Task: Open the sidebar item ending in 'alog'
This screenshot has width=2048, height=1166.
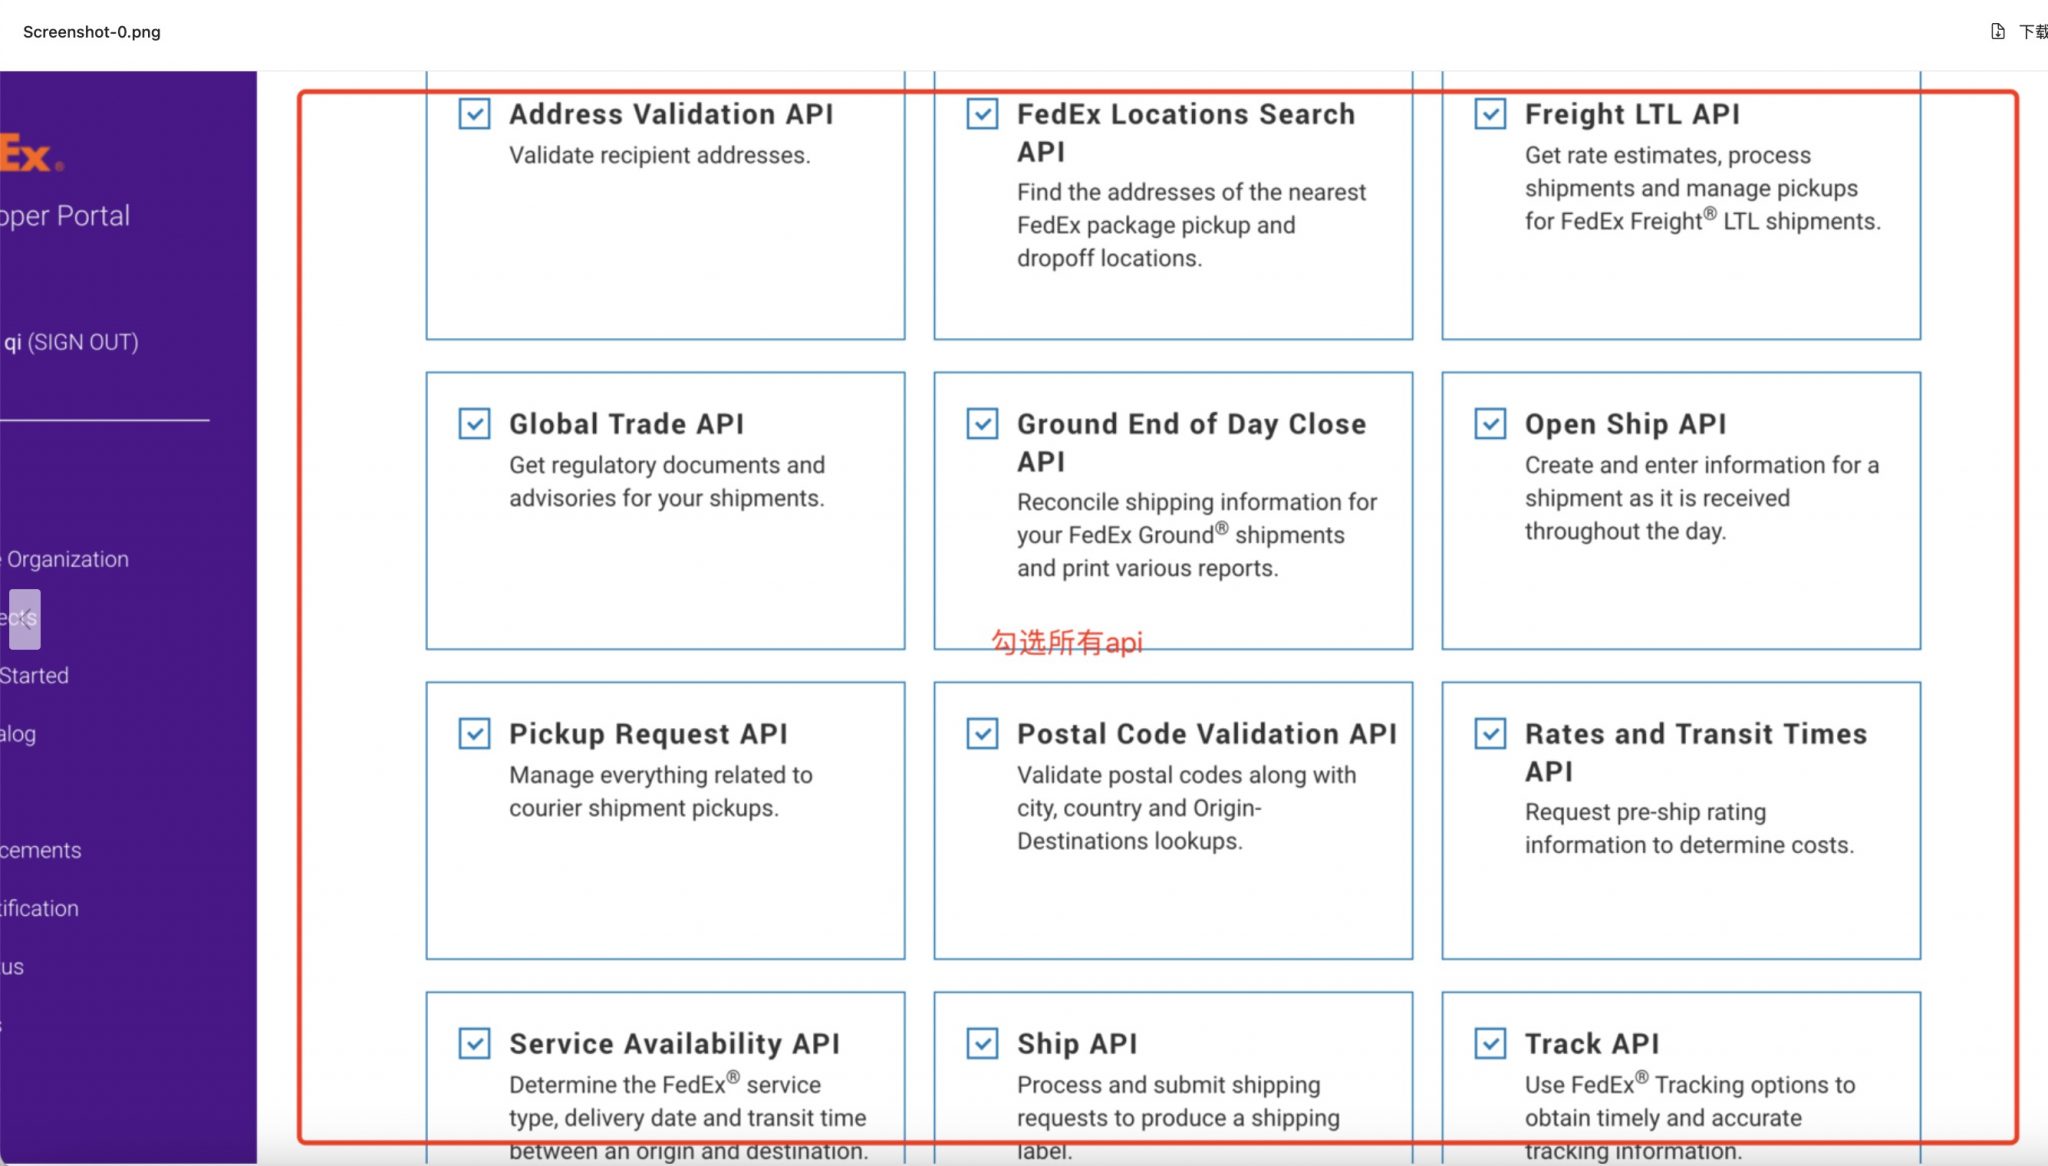Action: pyautogui.click(x=18, y=734)
